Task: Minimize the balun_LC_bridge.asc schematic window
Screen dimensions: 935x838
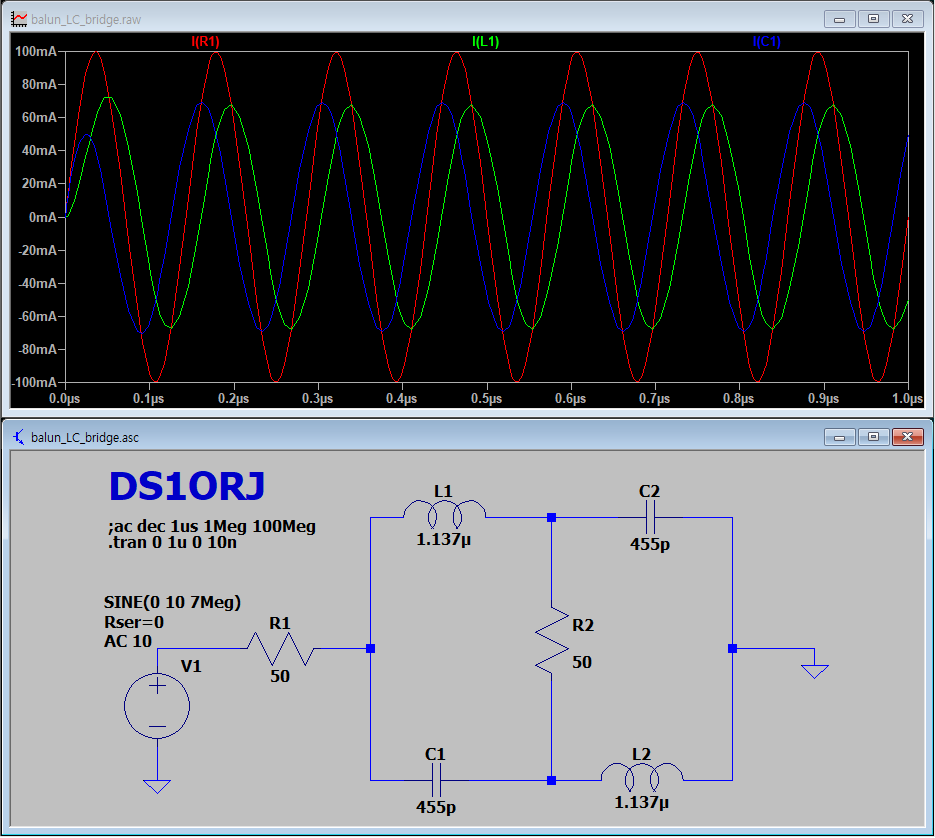Action: click(840, 437)
